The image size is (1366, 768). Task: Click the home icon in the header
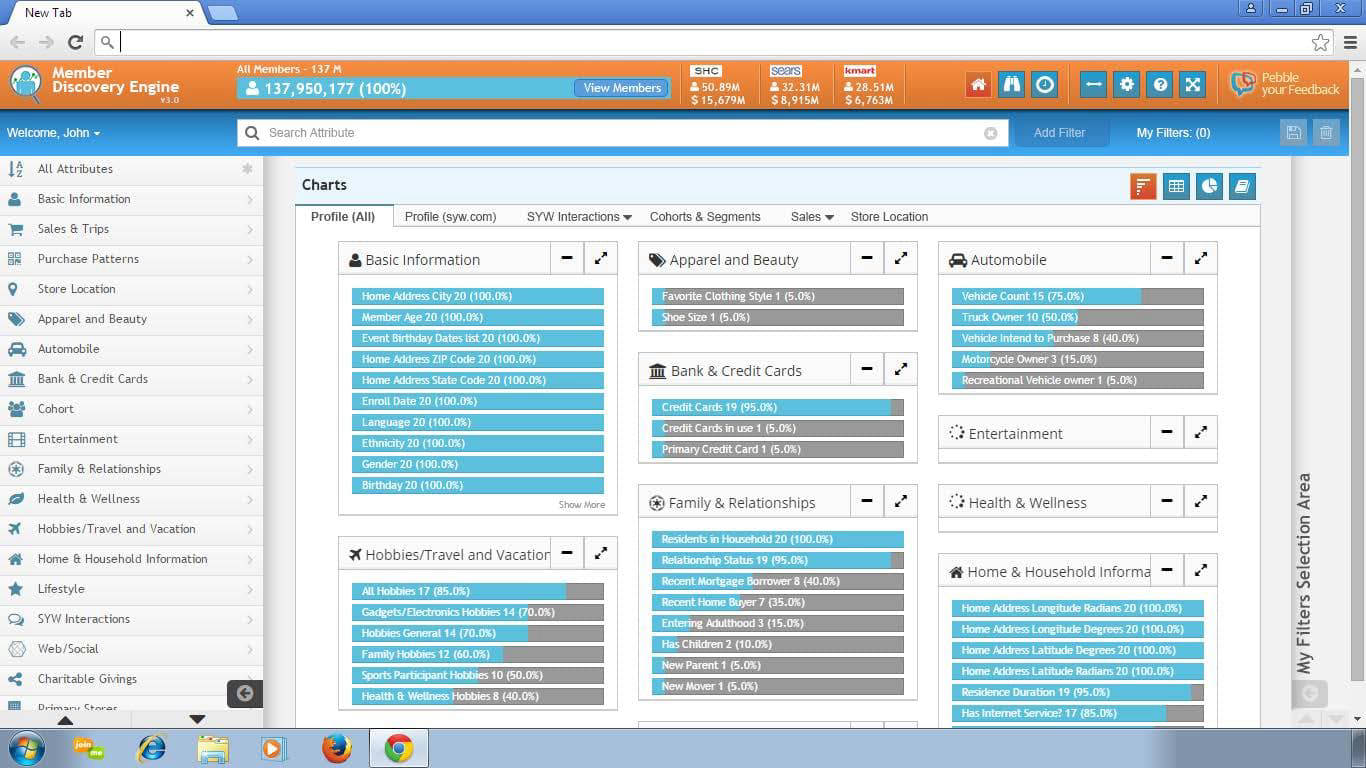tap(978, 85)
